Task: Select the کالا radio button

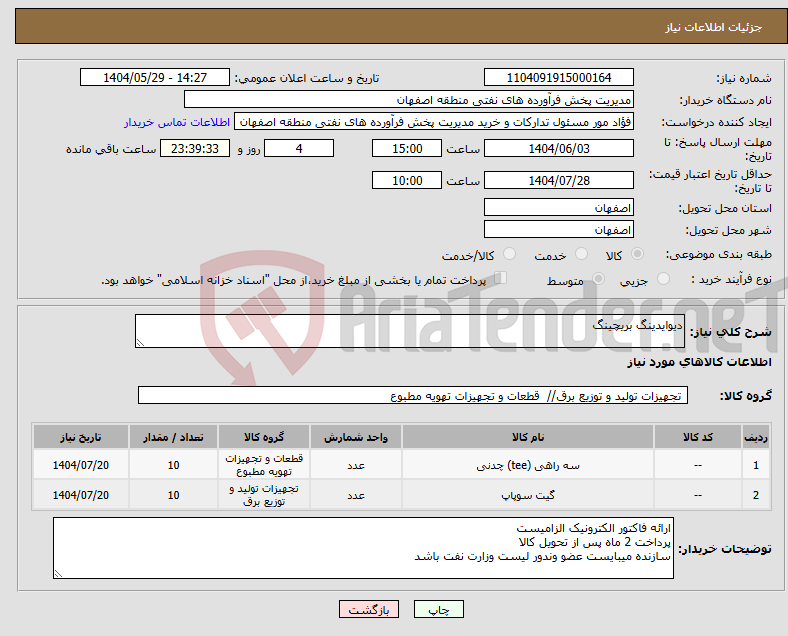Action: pyautogui.click(x=637, y=254)
